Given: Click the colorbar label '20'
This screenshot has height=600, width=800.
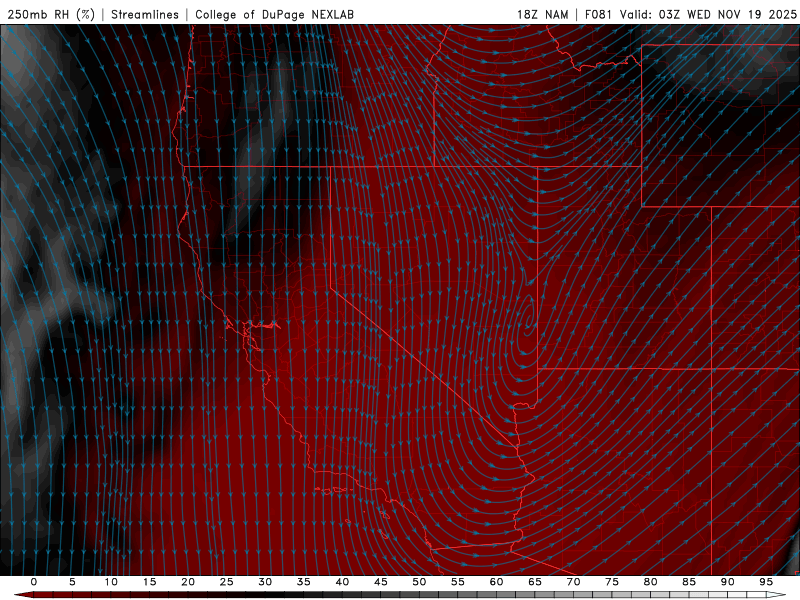Looking at the screenshot, I should coord(188,582).
